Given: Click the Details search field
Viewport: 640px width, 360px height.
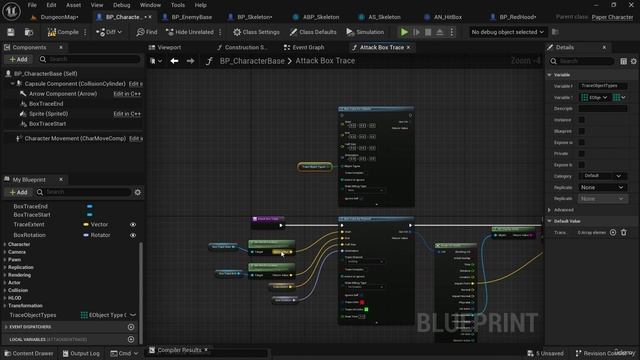Looking at the screenshot, I should (582, 61).
